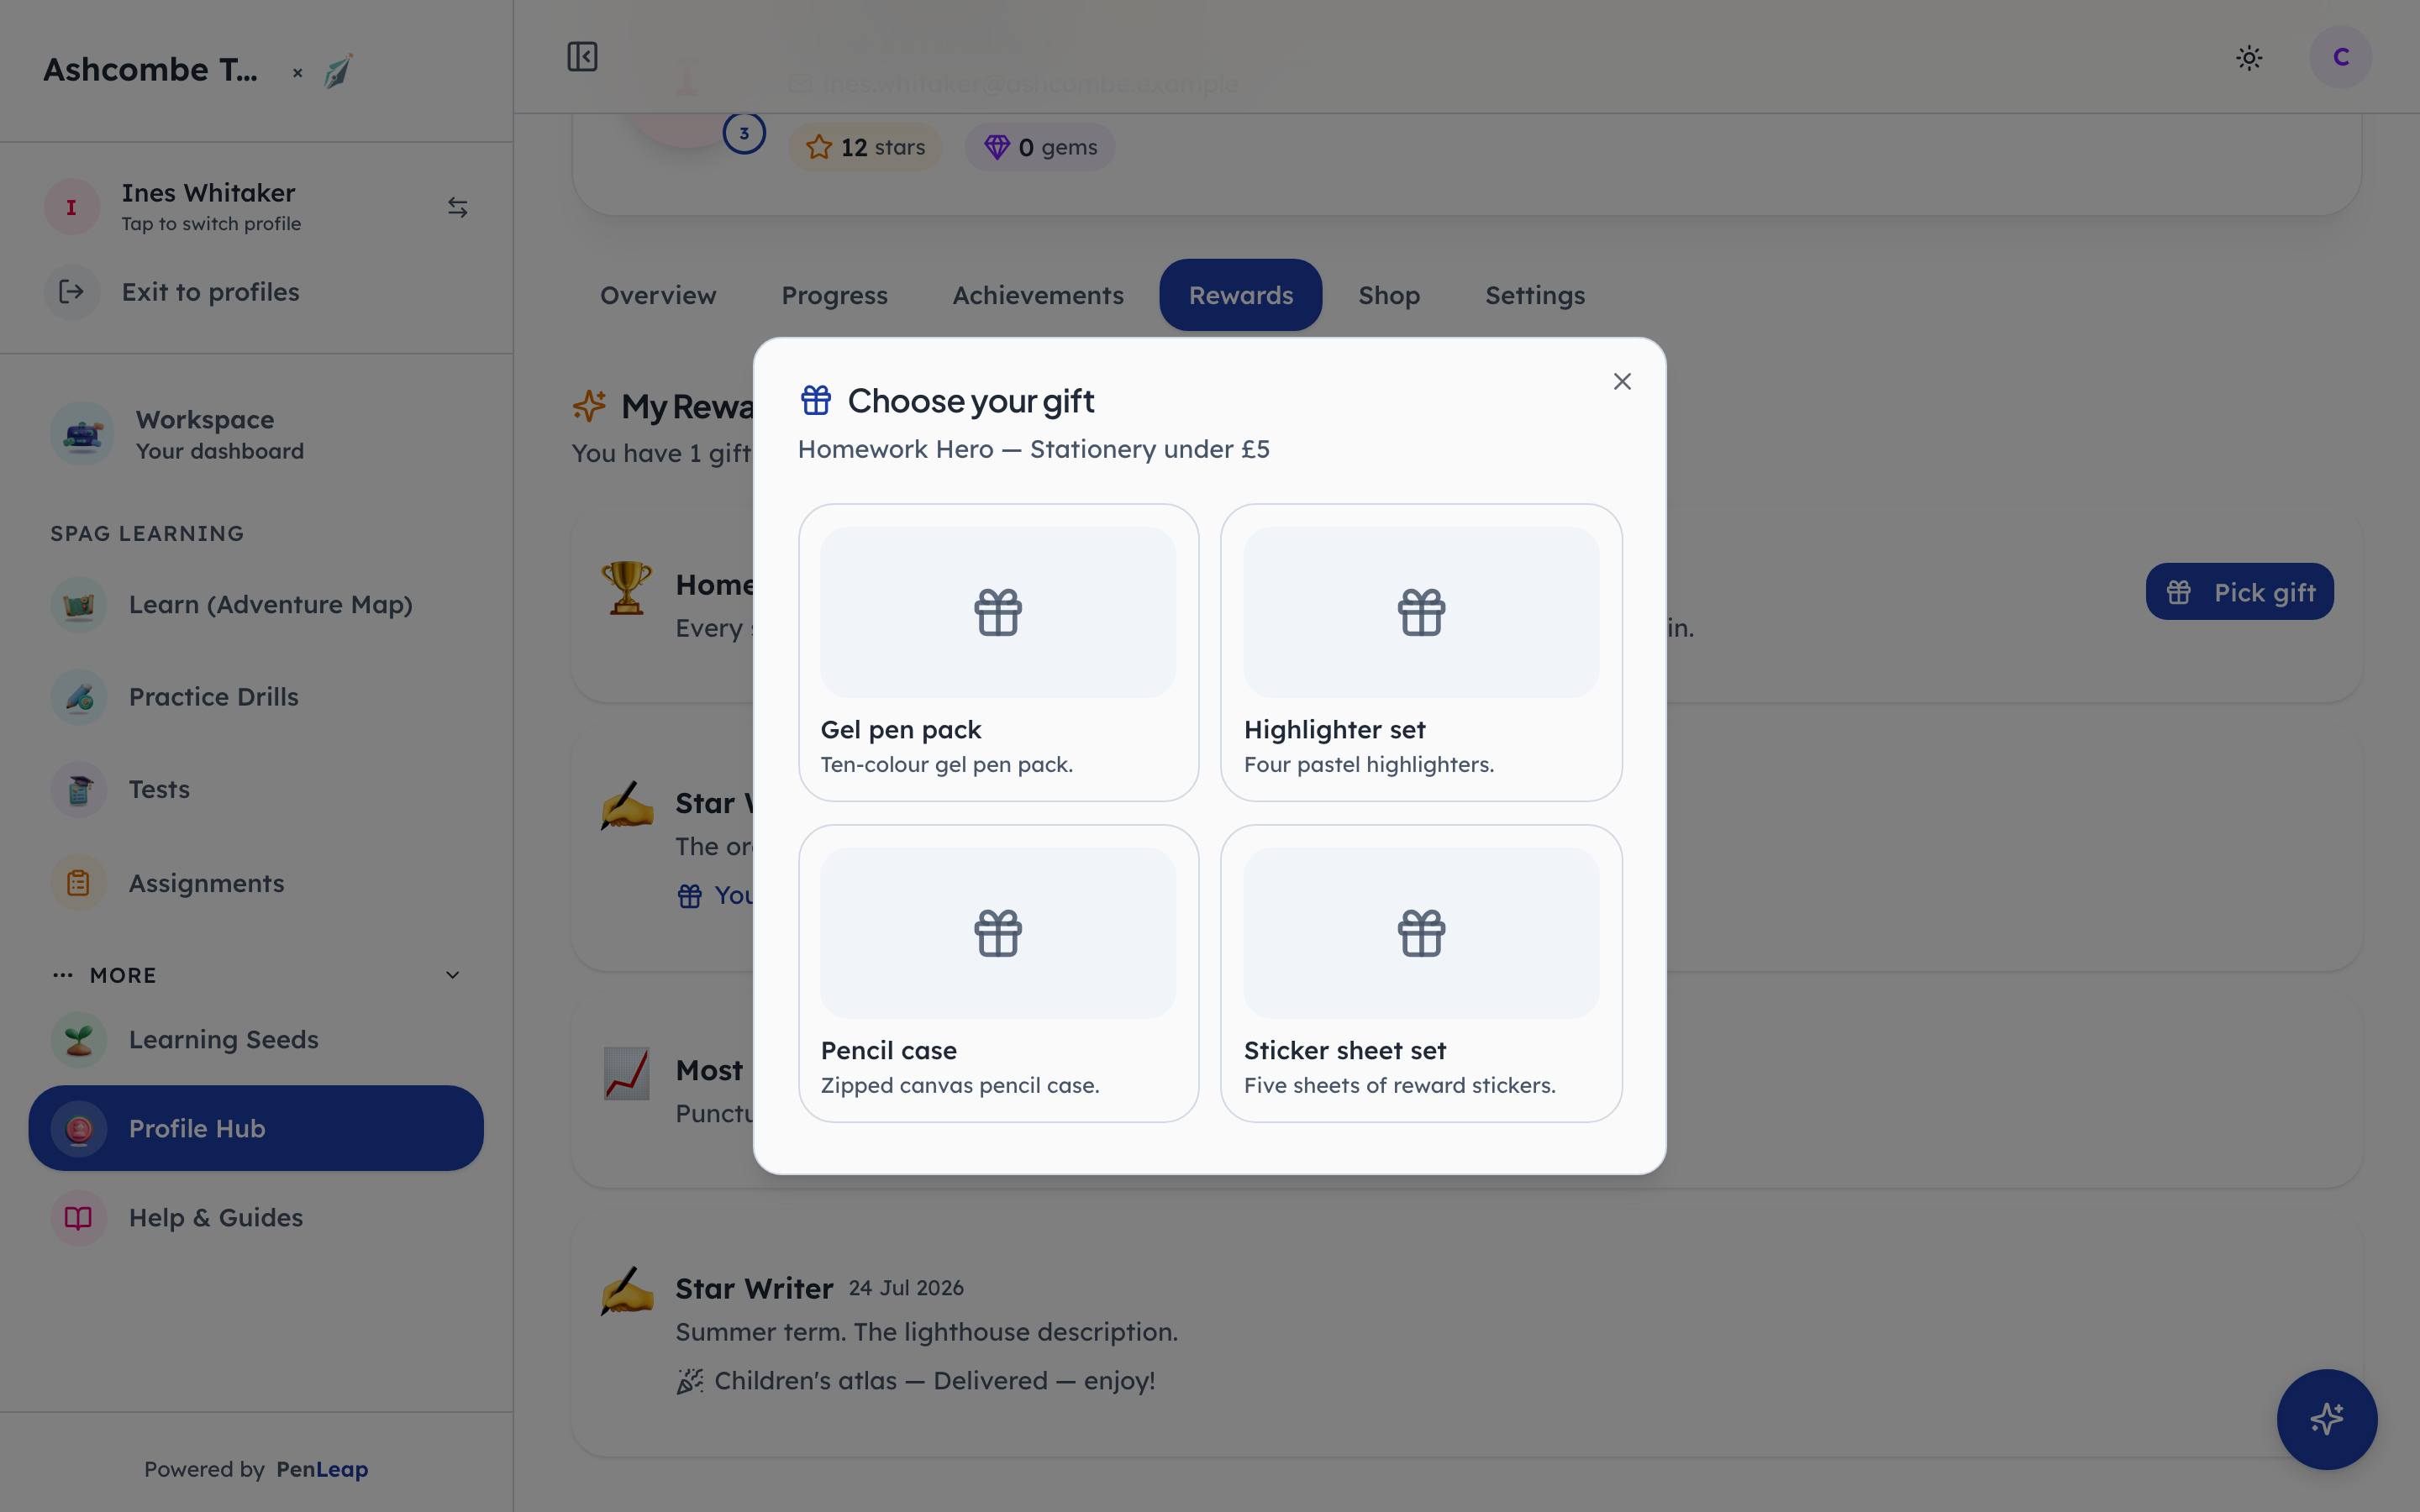The image size is (2420, 1512).
Task: Click the Tests graduation cap icon
Action: click(x=79, y=790)
